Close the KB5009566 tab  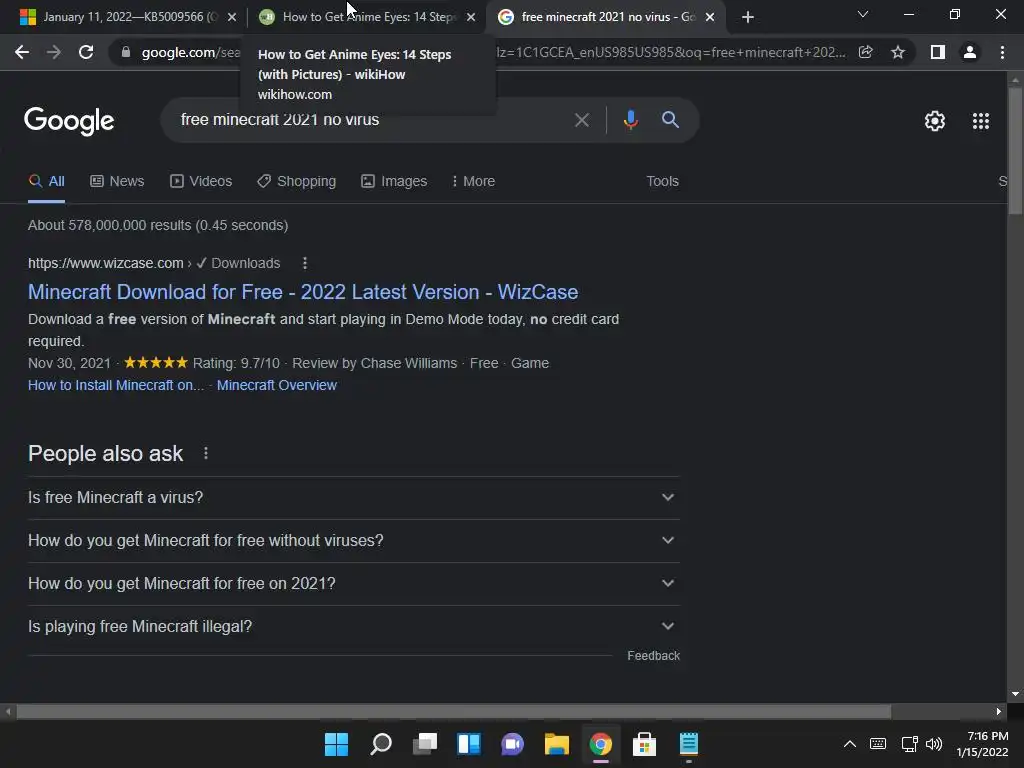pos(232,17)
